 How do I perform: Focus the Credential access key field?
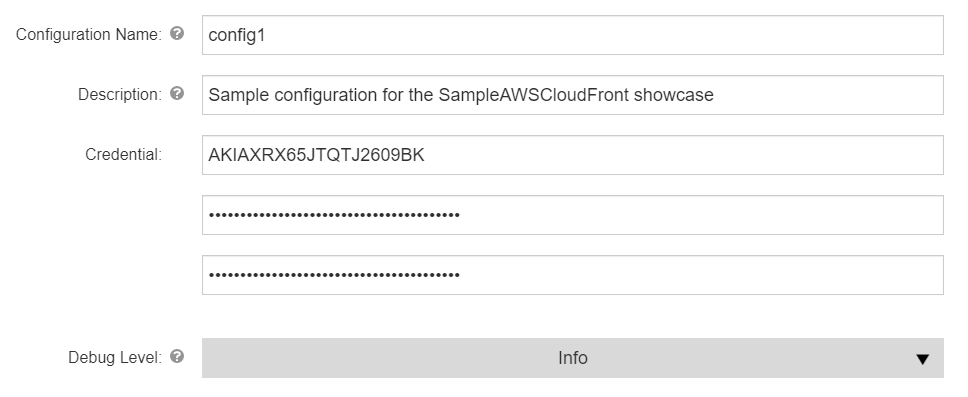click(572, 155)
